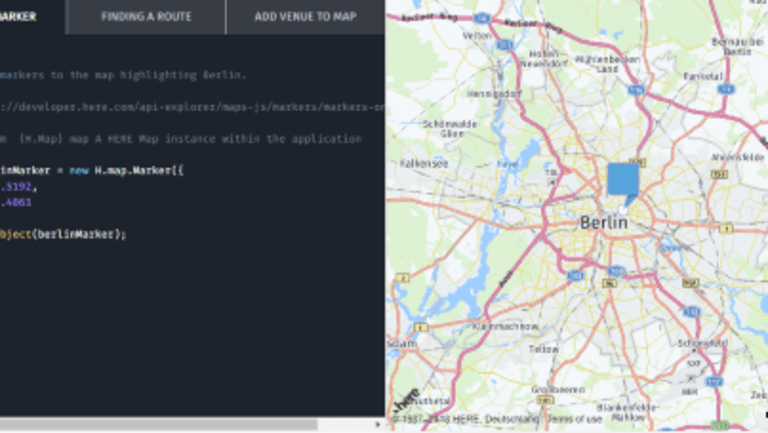Open the Add Venue to Map tab
Screen dimensions: 768x433
(305, 17)
